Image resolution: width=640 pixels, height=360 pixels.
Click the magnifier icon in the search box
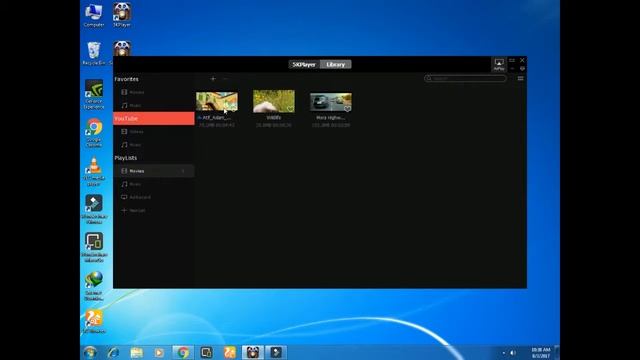tap(429, 78)
